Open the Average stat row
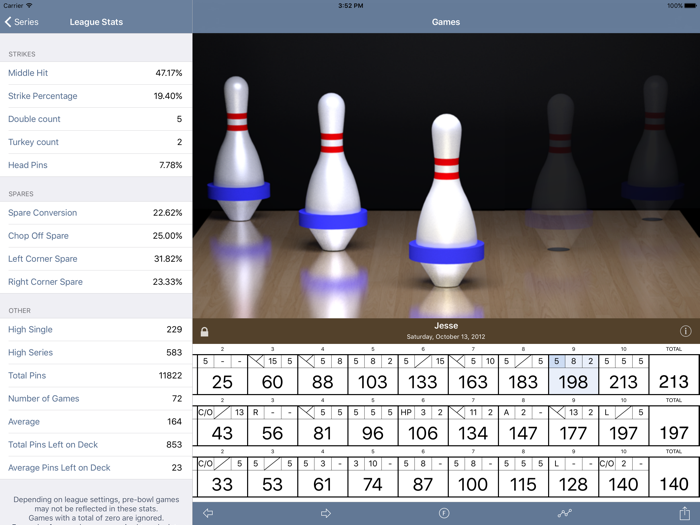700x525 pixels. 96,422
